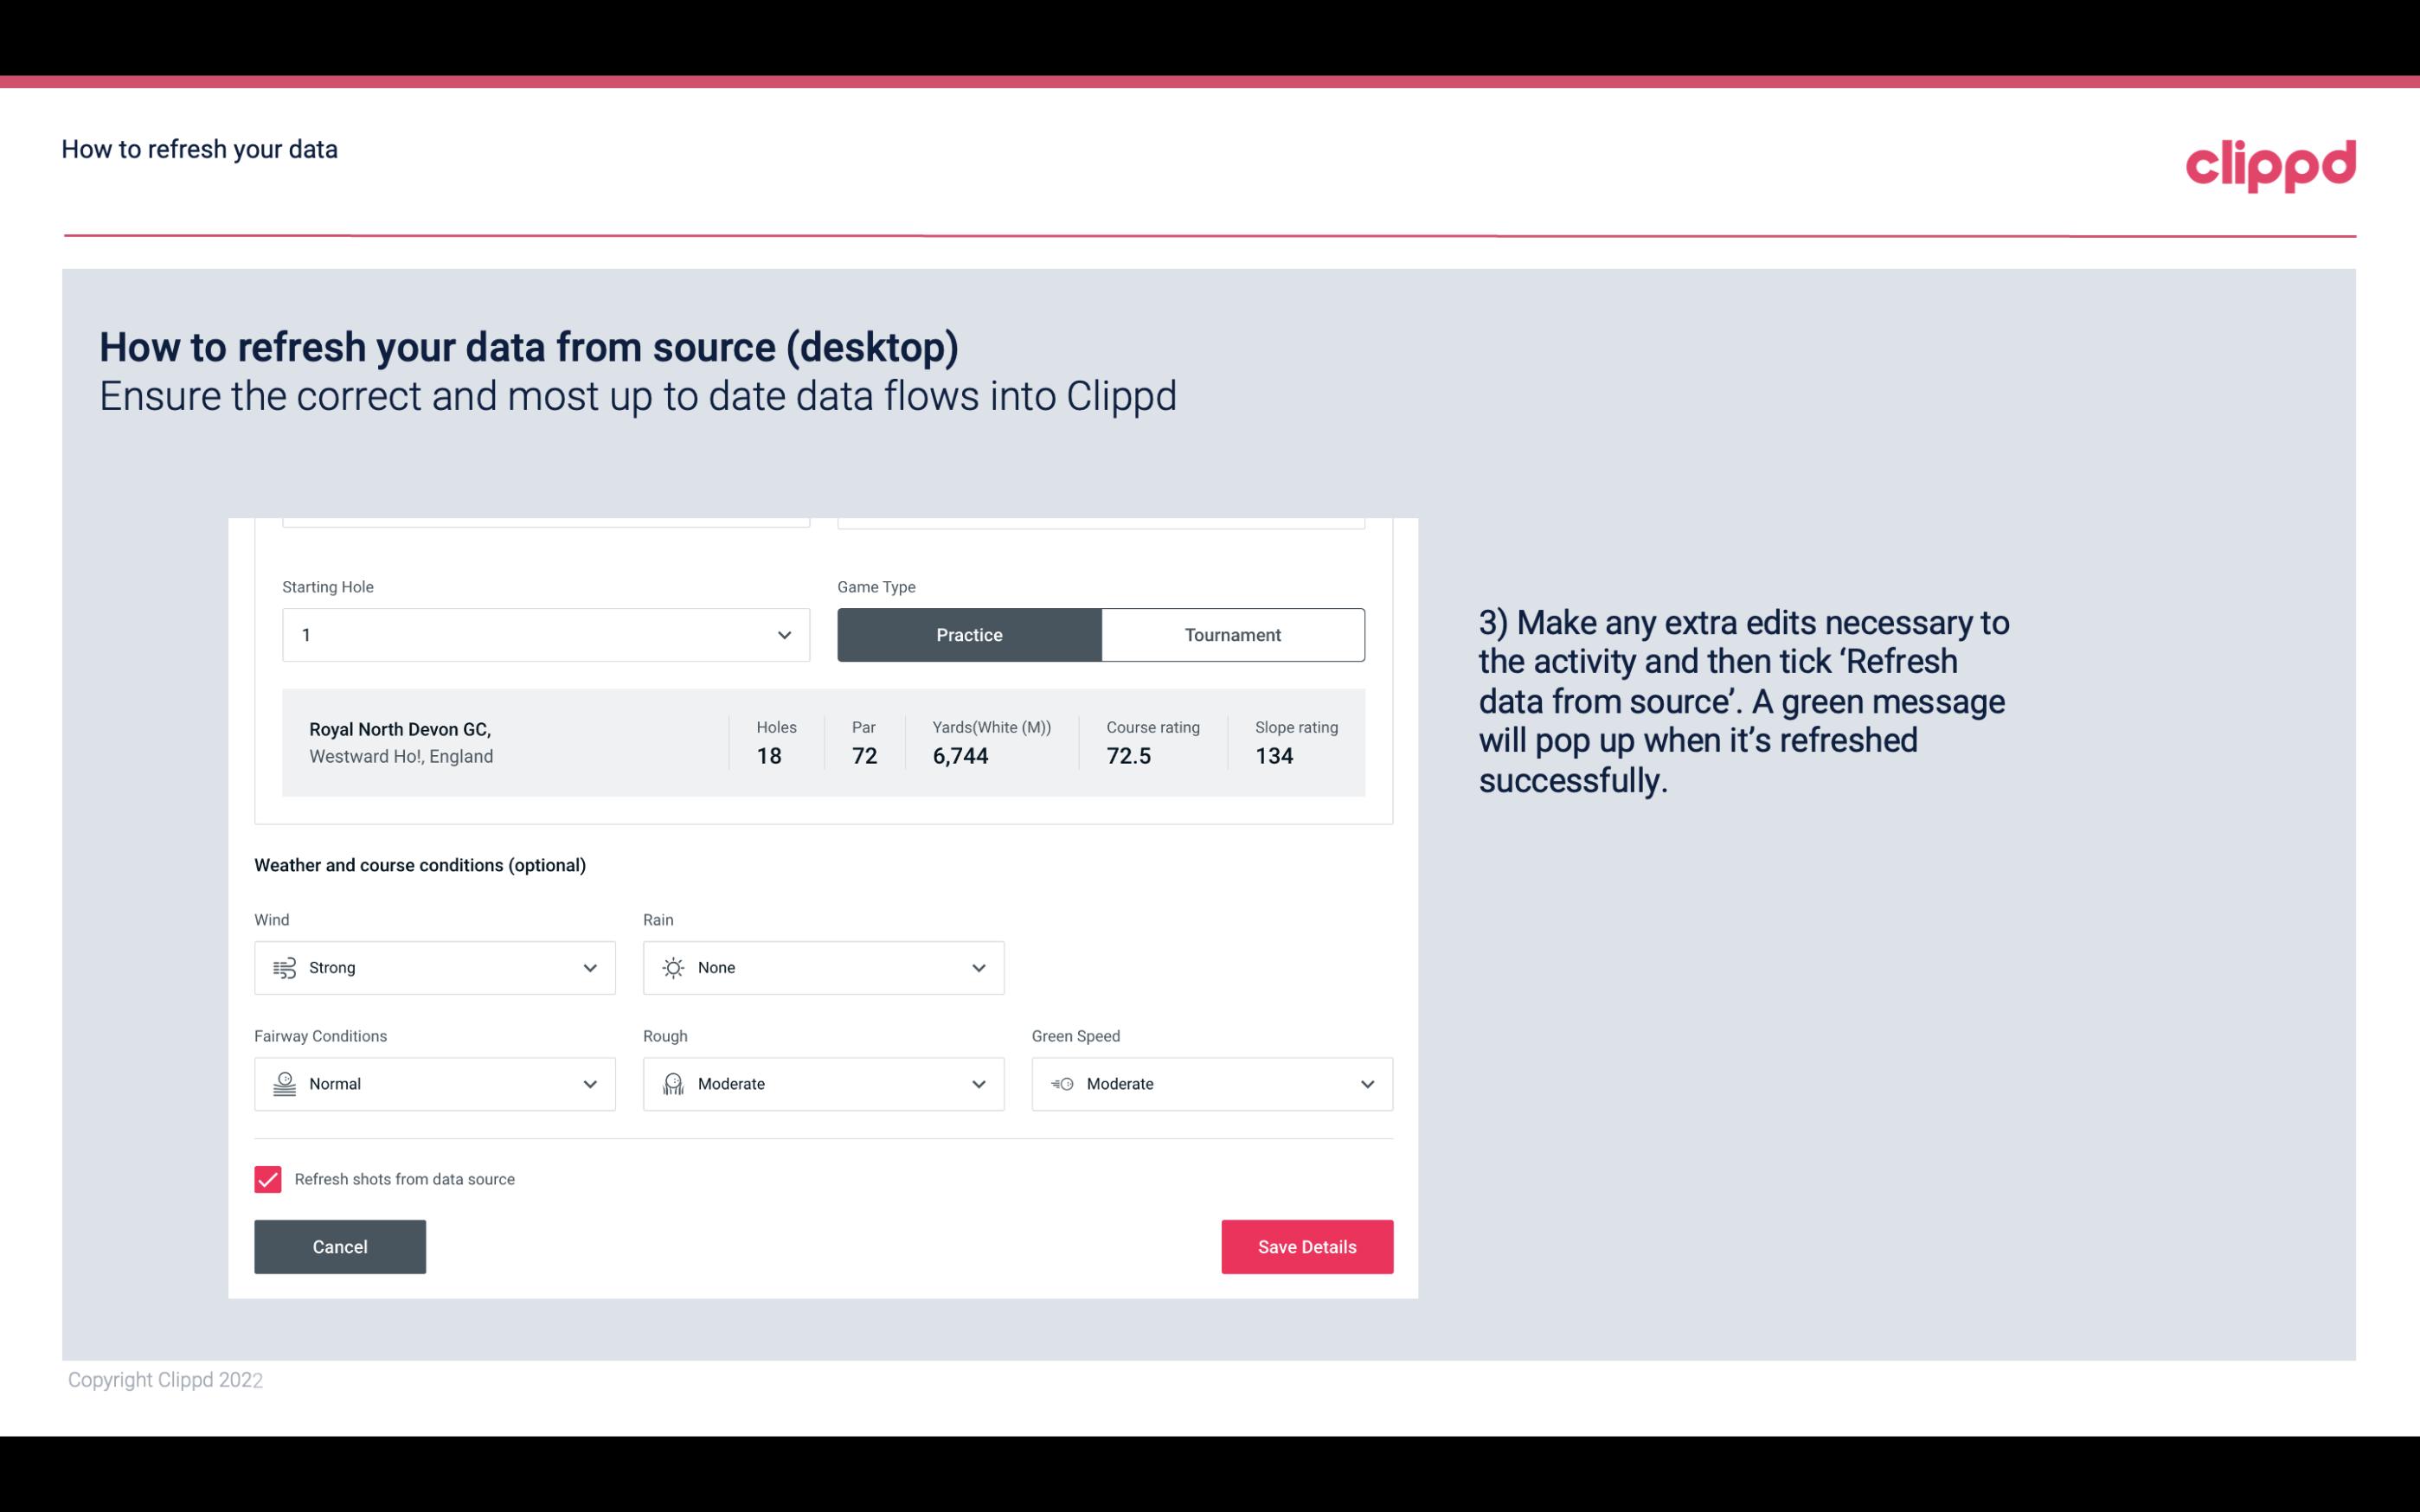Viewport: 2420px width, 1512px height.
Task: Expand the Green Speed dropdown
Action: [1366, 1084]
